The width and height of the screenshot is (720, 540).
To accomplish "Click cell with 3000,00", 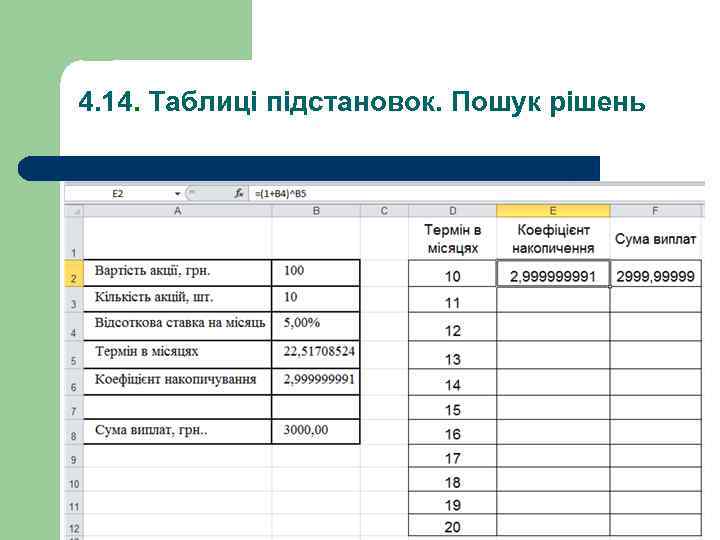I will point(316,432).
